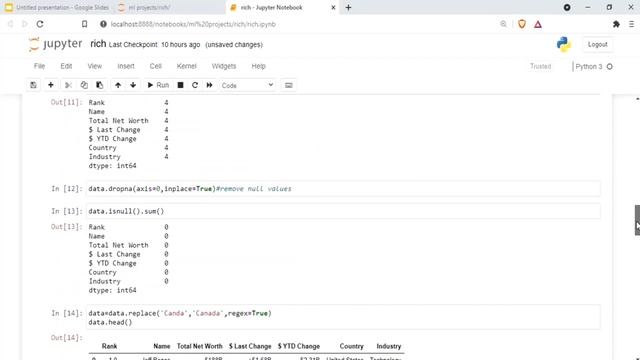
Task: Click the Industry column header
Action: pos(389,346)
